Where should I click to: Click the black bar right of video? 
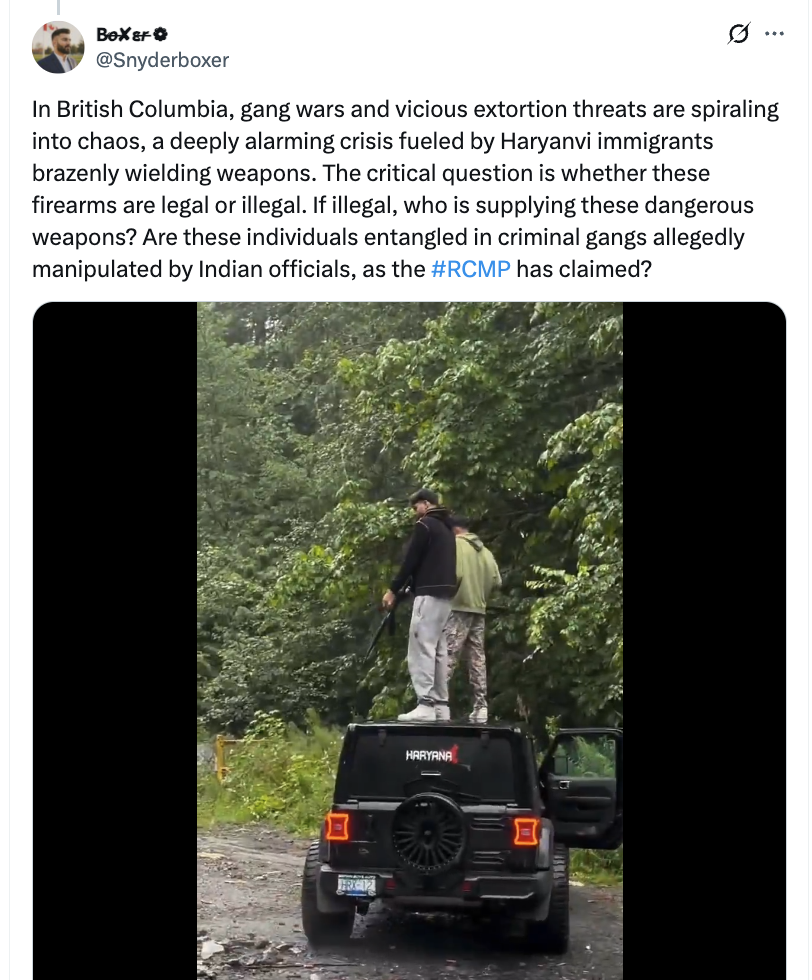click(x=704, y=641)
